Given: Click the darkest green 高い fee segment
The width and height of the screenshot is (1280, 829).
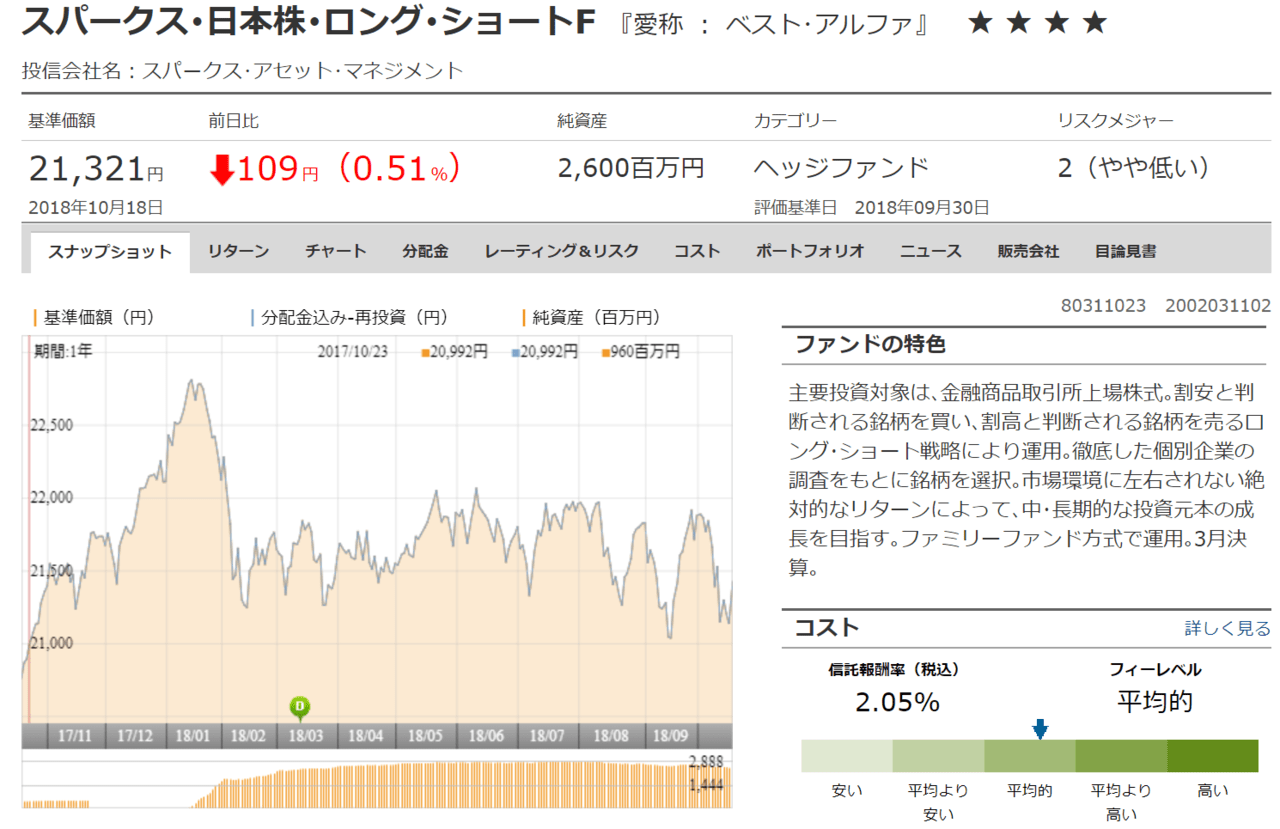Looking at the screenshot, I should tap(1212, 756).
